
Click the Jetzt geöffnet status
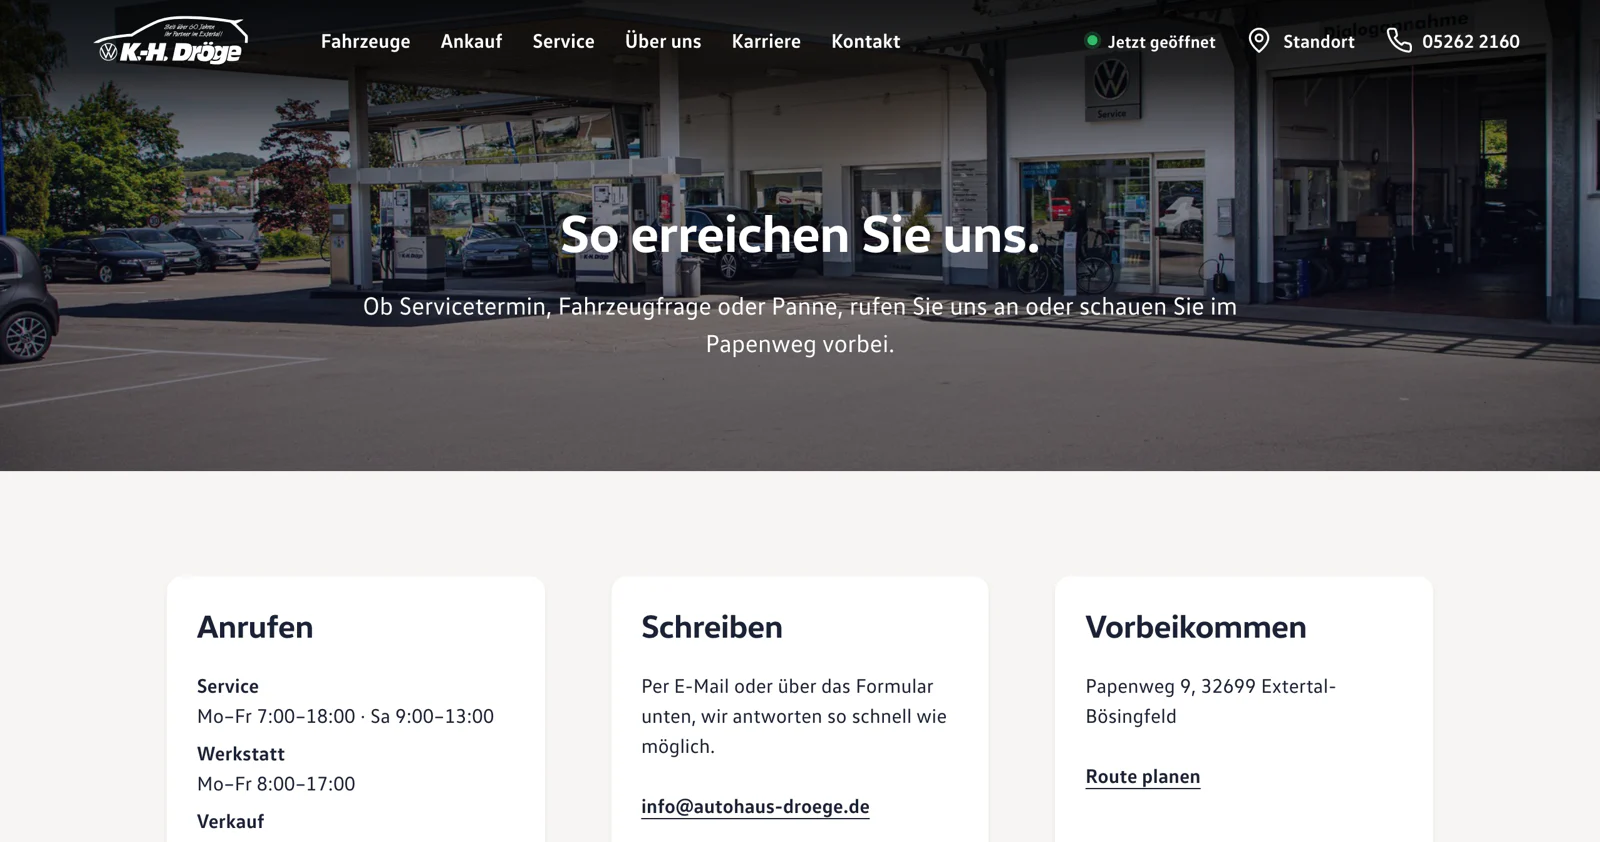[x=1151, y=41]
